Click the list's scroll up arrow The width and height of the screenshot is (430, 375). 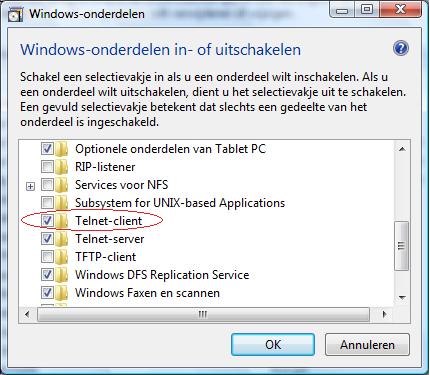pos(402,149)
